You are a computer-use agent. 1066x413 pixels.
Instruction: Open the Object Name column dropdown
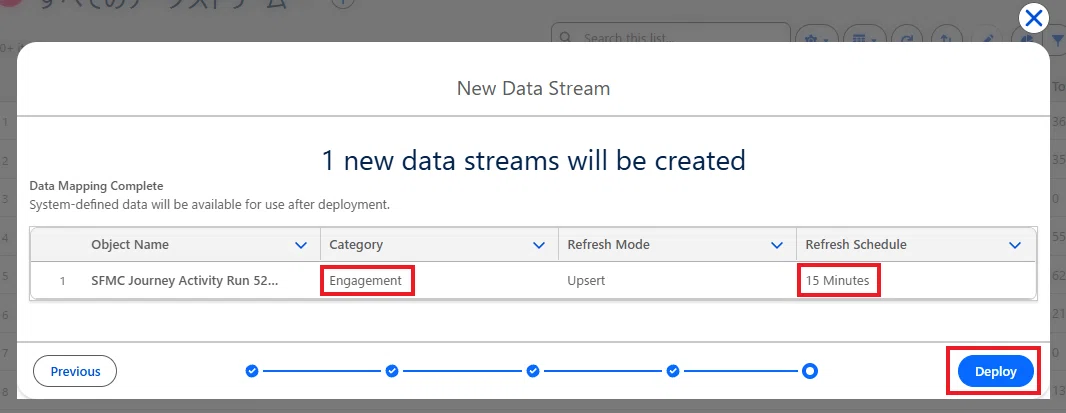pos(301,245)
